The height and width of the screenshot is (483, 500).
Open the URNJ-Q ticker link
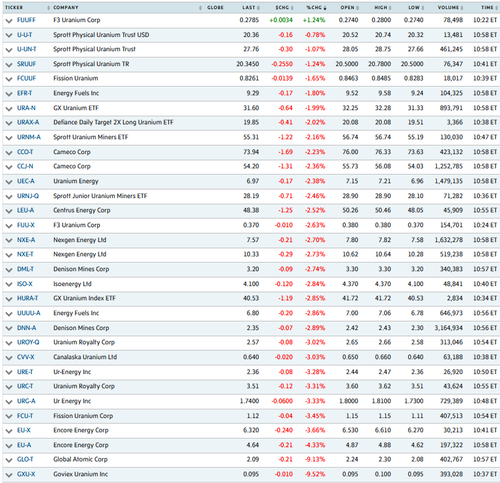click(x=28, y=196)
